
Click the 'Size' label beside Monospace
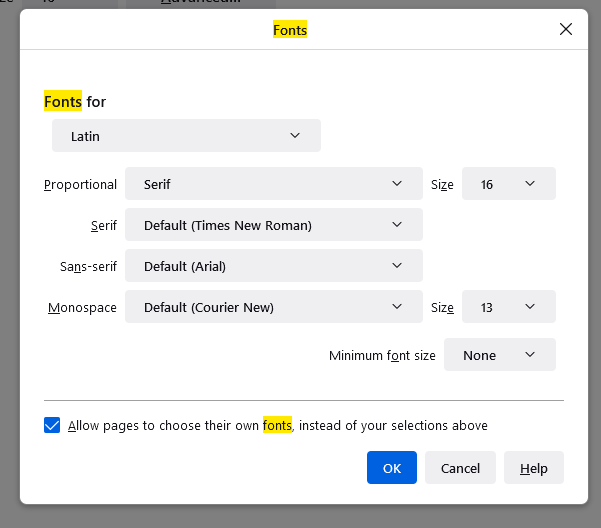point(442,308)
